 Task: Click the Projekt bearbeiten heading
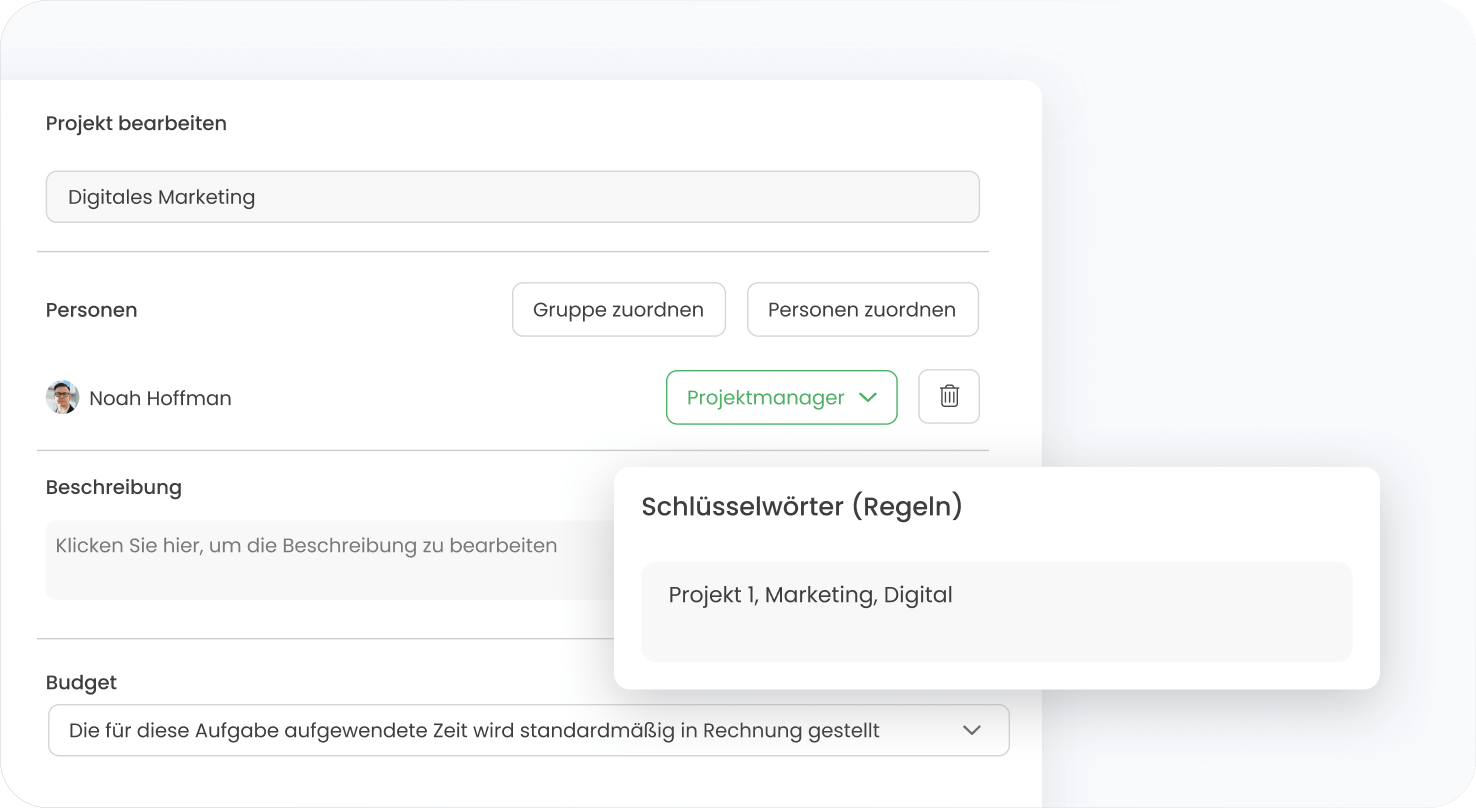[x=136, y=123]
